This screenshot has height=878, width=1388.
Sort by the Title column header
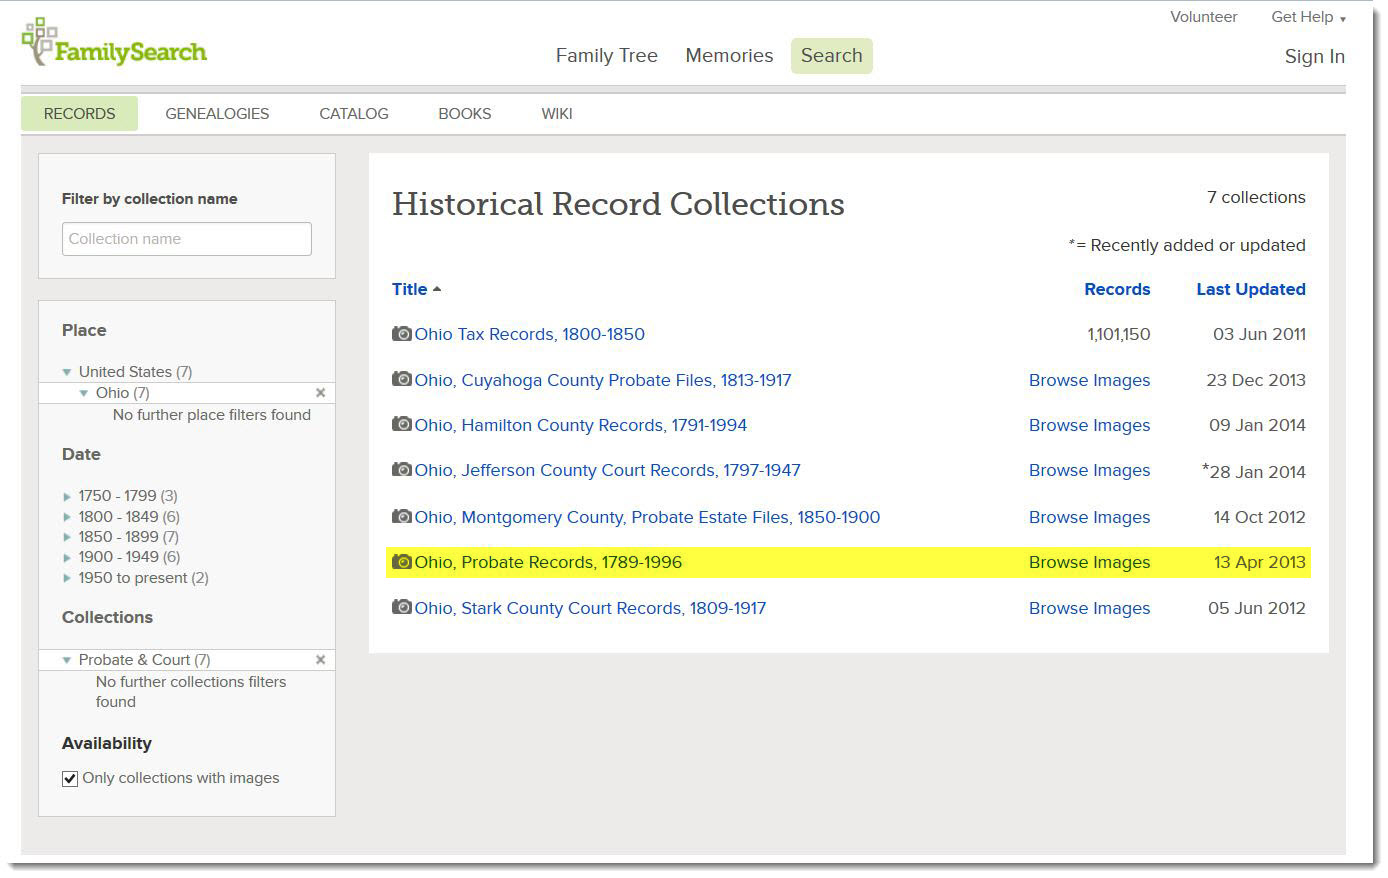coord(409,289)
